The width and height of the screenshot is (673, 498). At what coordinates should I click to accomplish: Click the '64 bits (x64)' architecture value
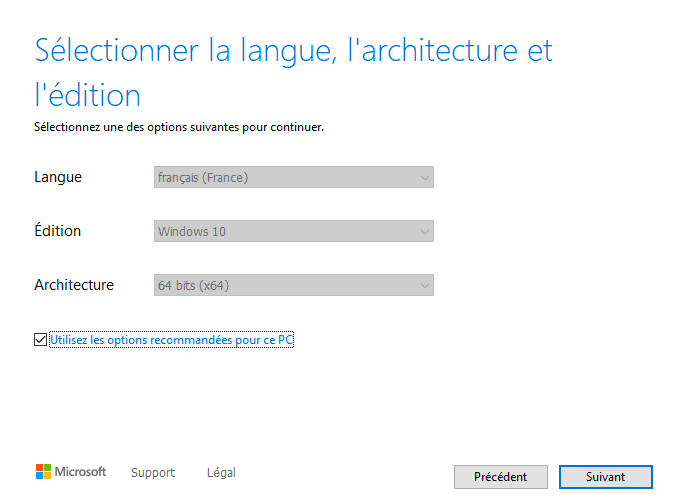click(x=193, y=286)
